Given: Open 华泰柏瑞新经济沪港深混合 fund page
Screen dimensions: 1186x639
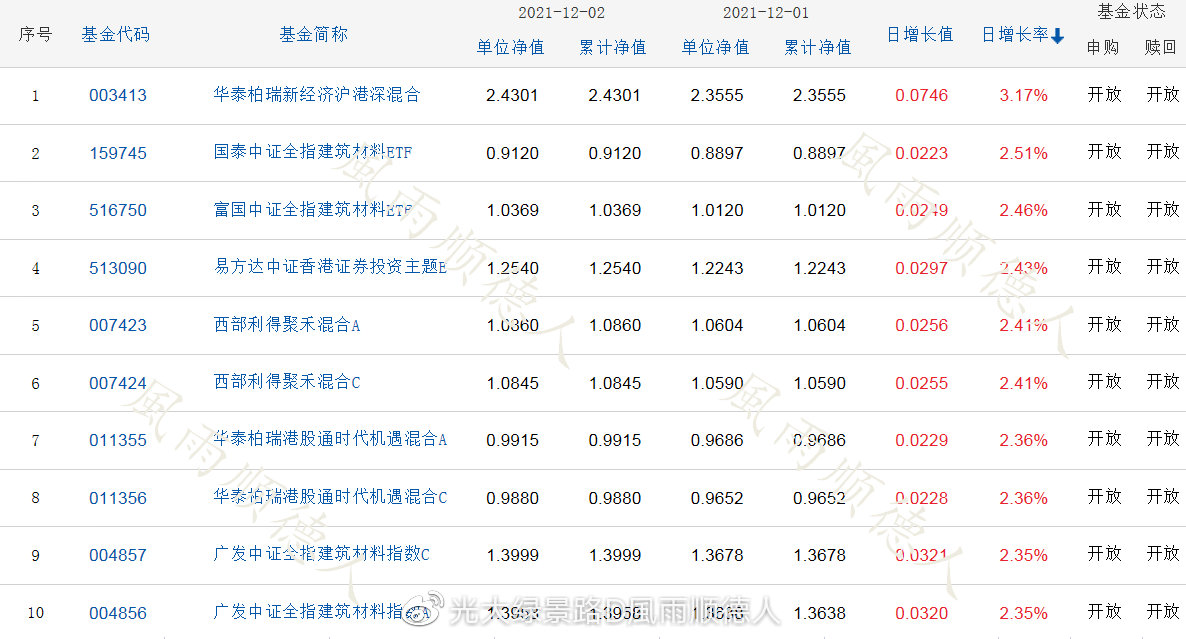Looking at the screenshot, I should (x=317, y=95).
